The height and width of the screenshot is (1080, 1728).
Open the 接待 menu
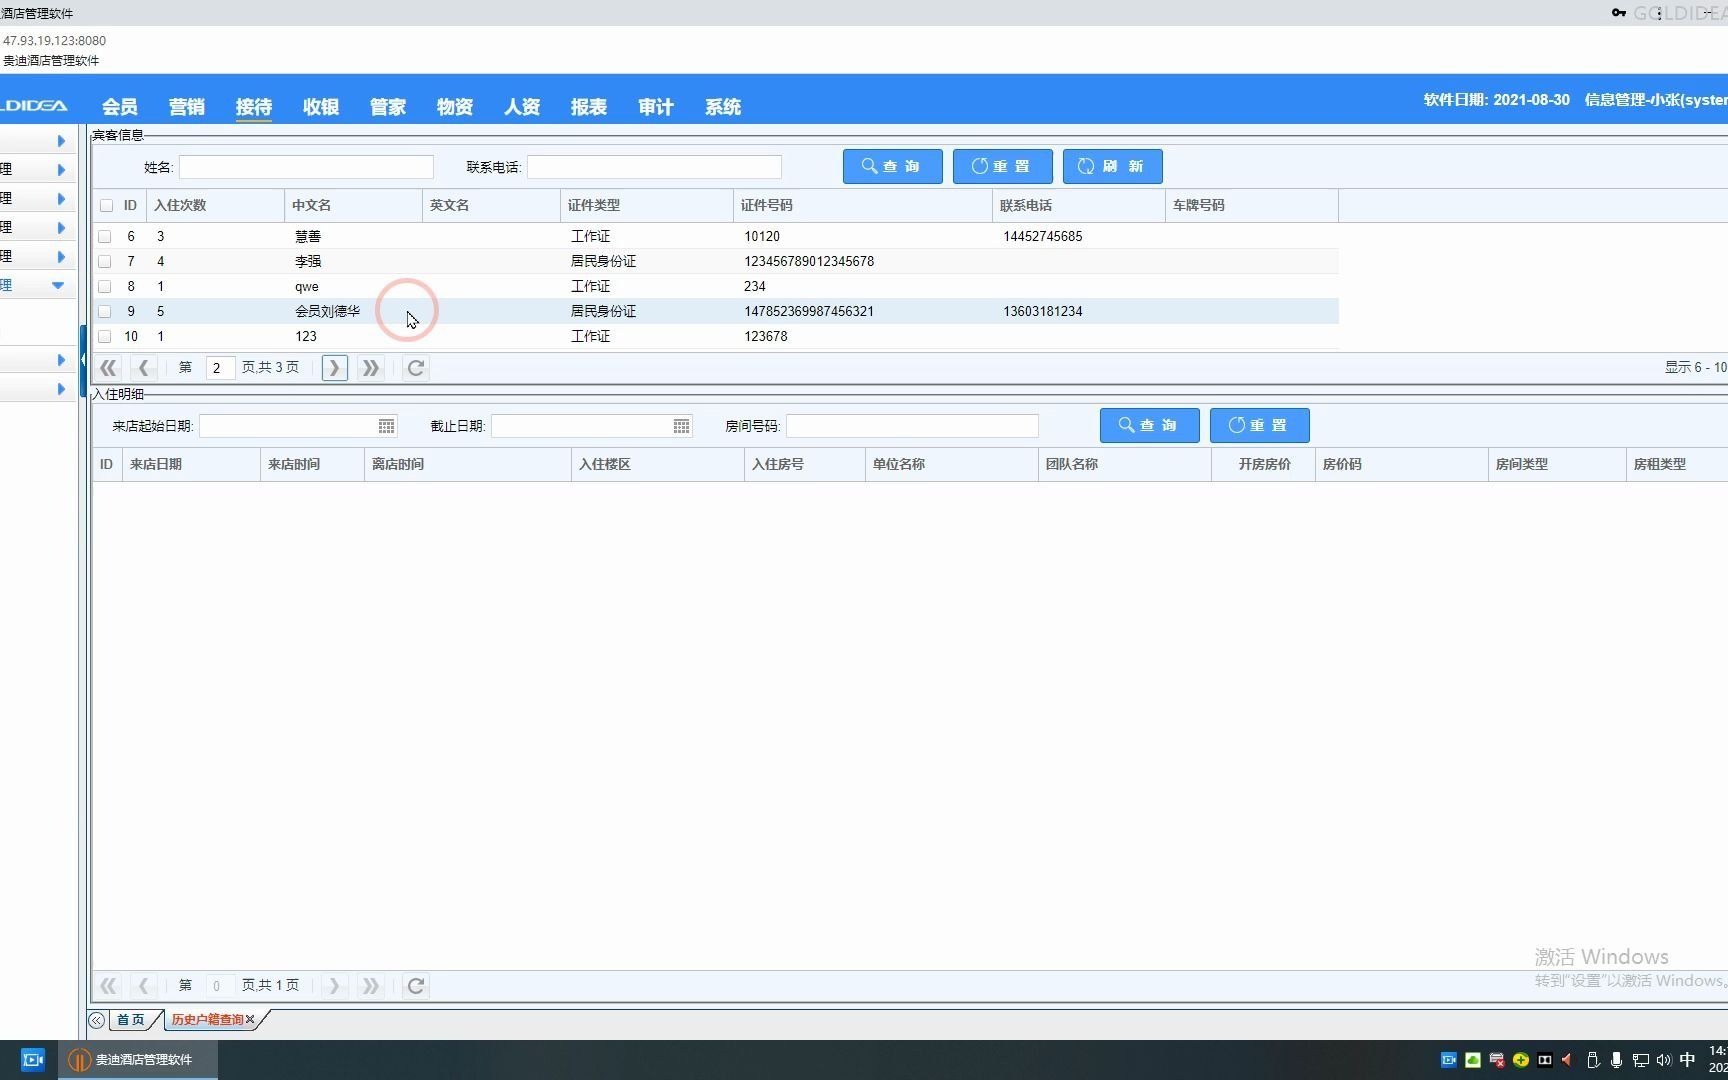click(254, 107)
